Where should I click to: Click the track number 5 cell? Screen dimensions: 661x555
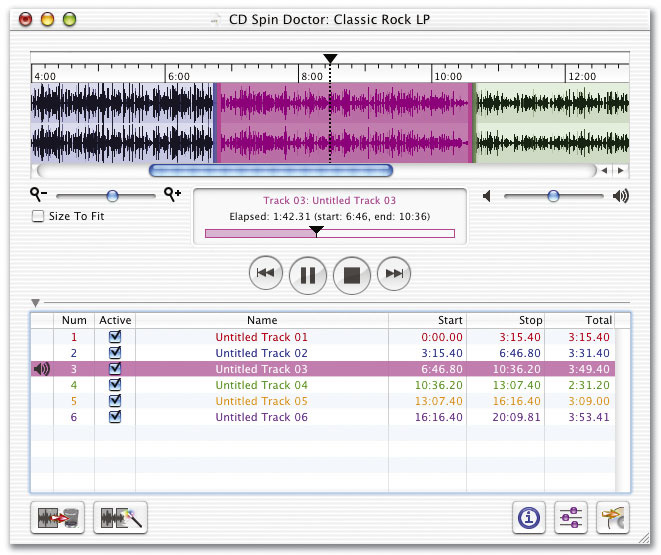[74, 401]
